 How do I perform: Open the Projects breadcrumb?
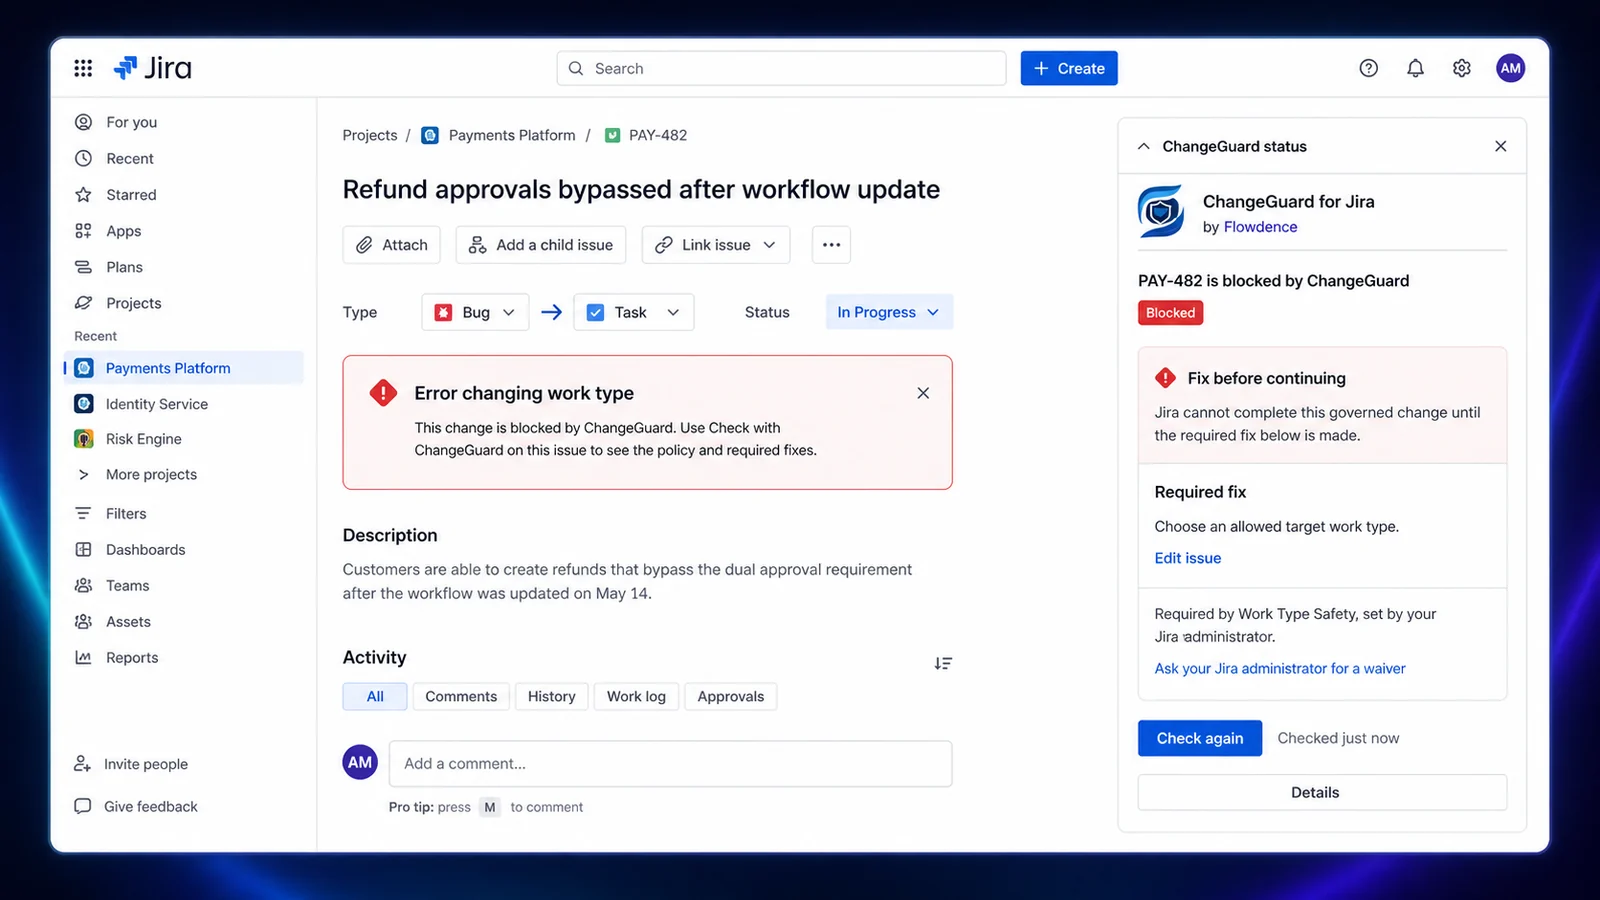(370, 135)
